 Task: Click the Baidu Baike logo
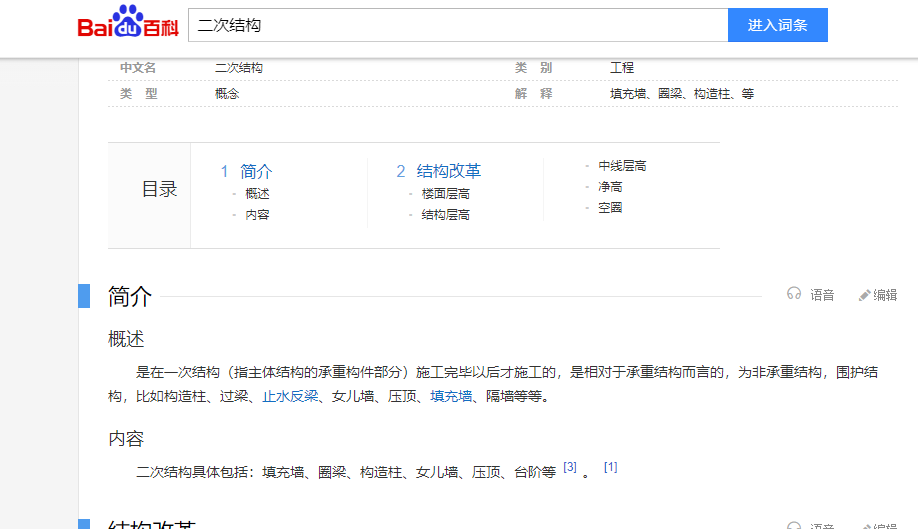click(x=128, y=22)
